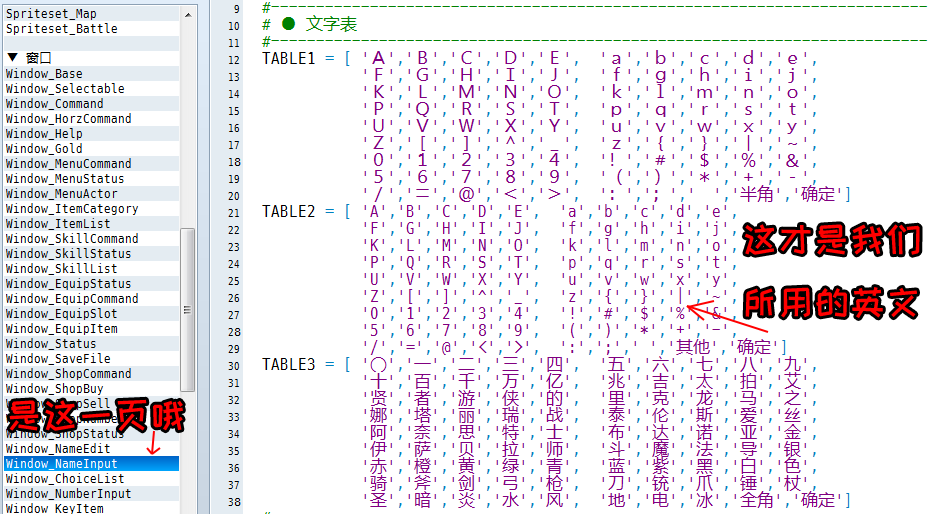Click '其他' string in TABLE2

pos(693,346)
